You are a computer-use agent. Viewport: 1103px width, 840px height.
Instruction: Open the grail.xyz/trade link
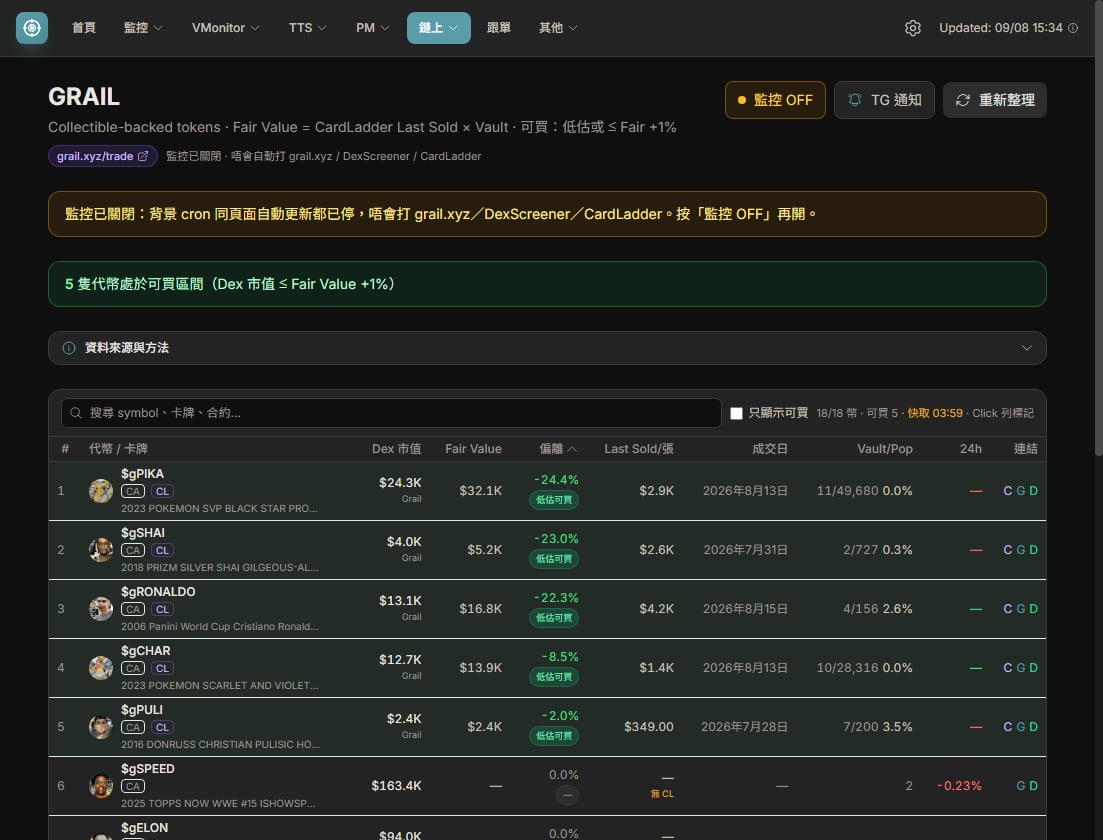pos(103,156)
